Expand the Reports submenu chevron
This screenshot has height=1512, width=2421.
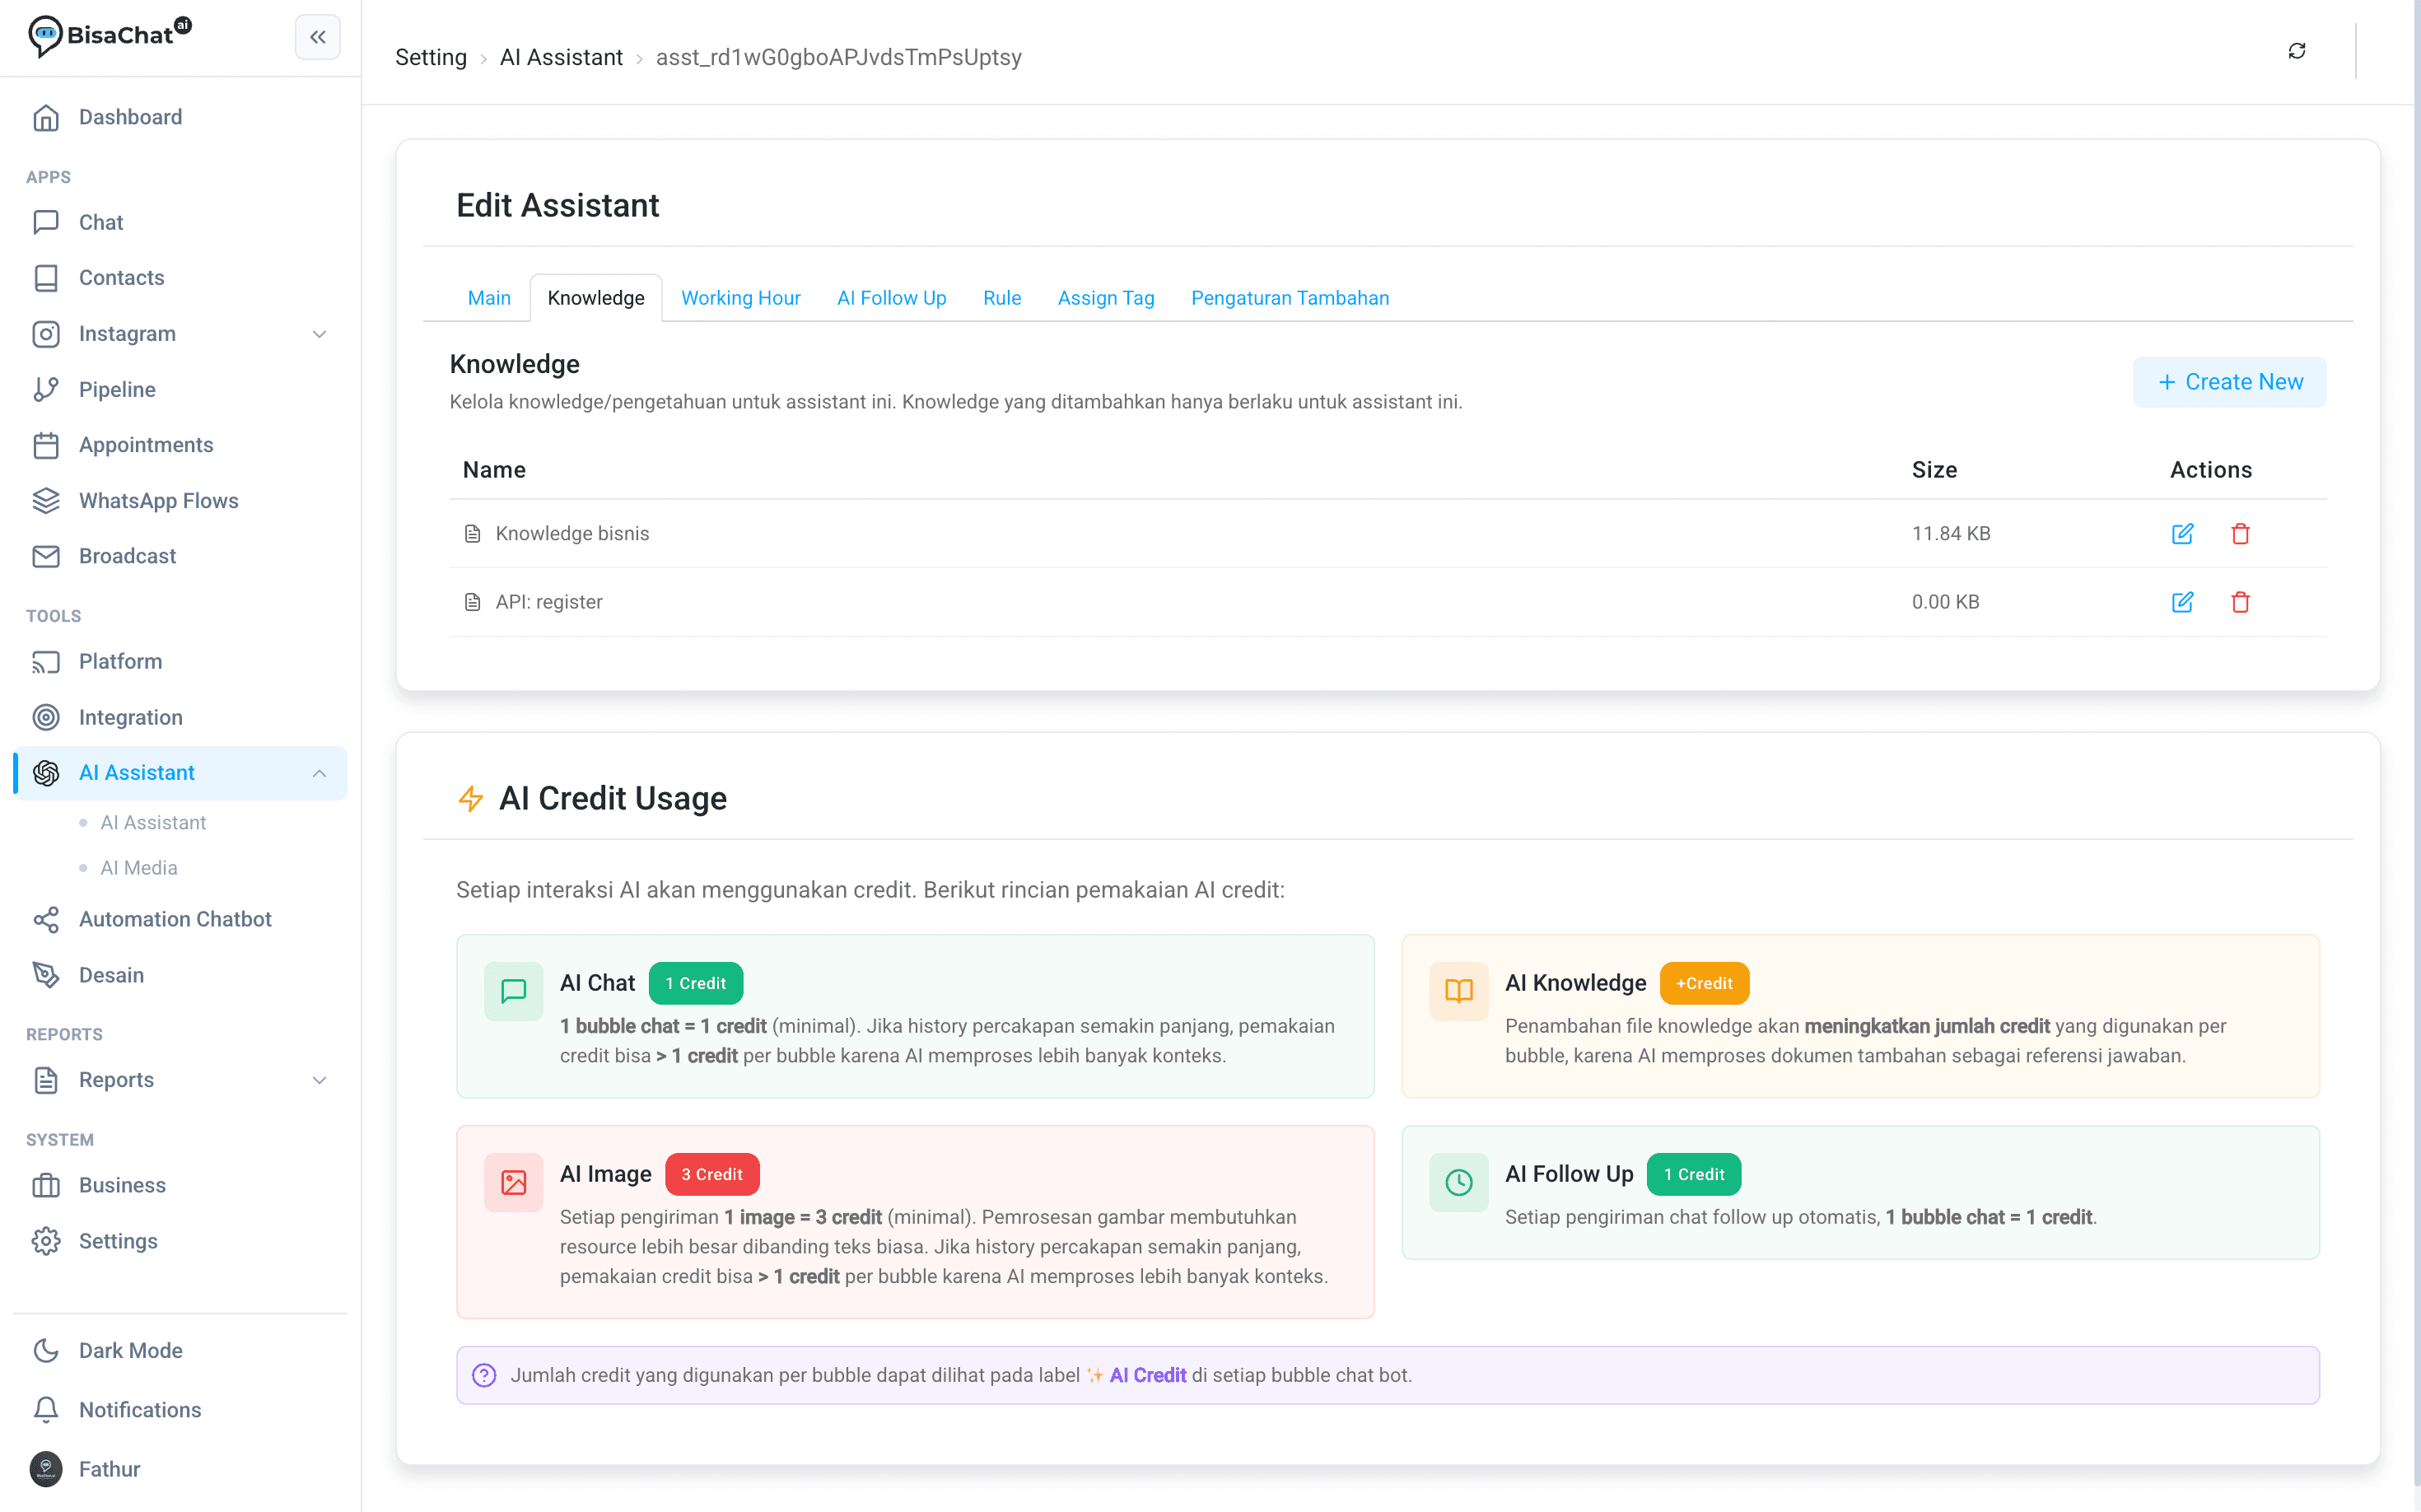319,1080
